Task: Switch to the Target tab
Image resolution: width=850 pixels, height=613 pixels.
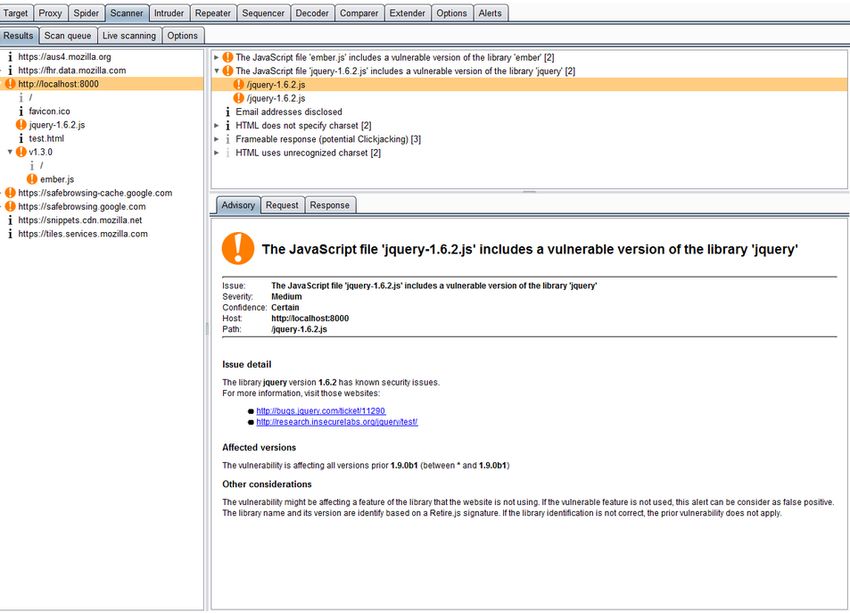Action: 16,13
